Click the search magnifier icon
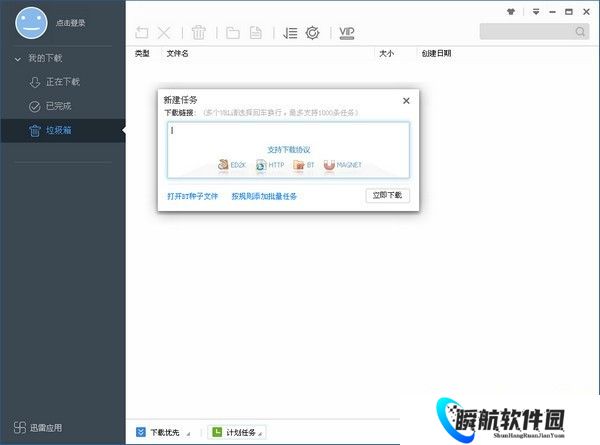This screenshot has height=445, width=600. click(580, 32)
